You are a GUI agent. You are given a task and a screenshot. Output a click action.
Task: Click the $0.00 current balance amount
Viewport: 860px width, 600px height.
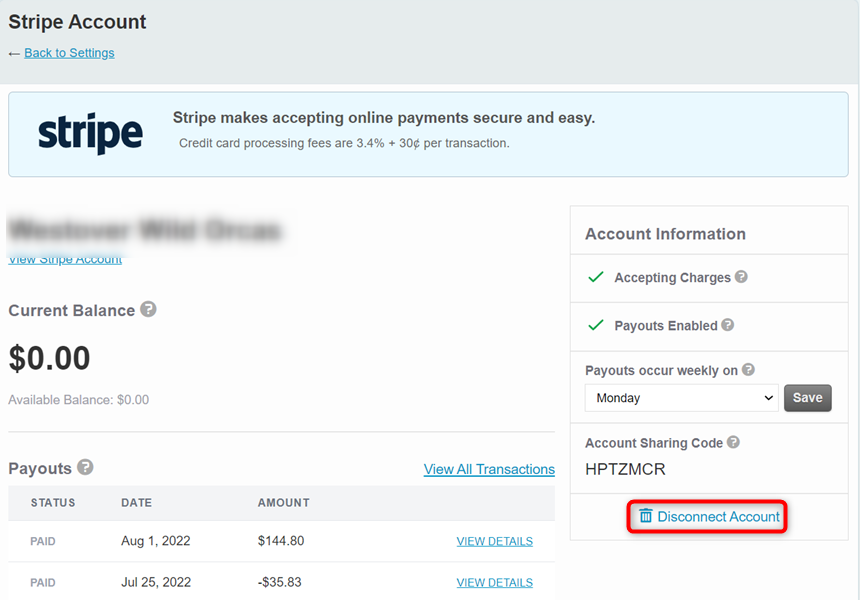click(x=49, y=358)
